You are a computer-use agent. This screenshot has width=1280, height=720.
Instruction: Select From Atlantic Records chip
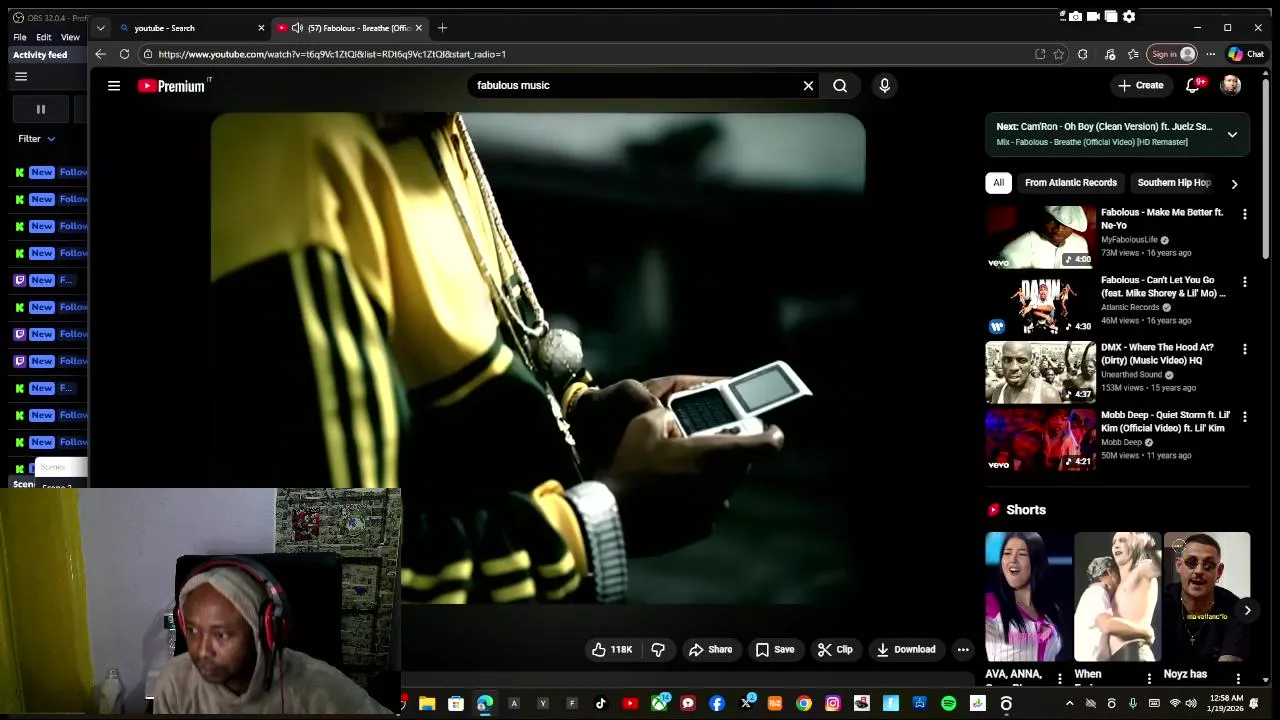[1071, 183]
